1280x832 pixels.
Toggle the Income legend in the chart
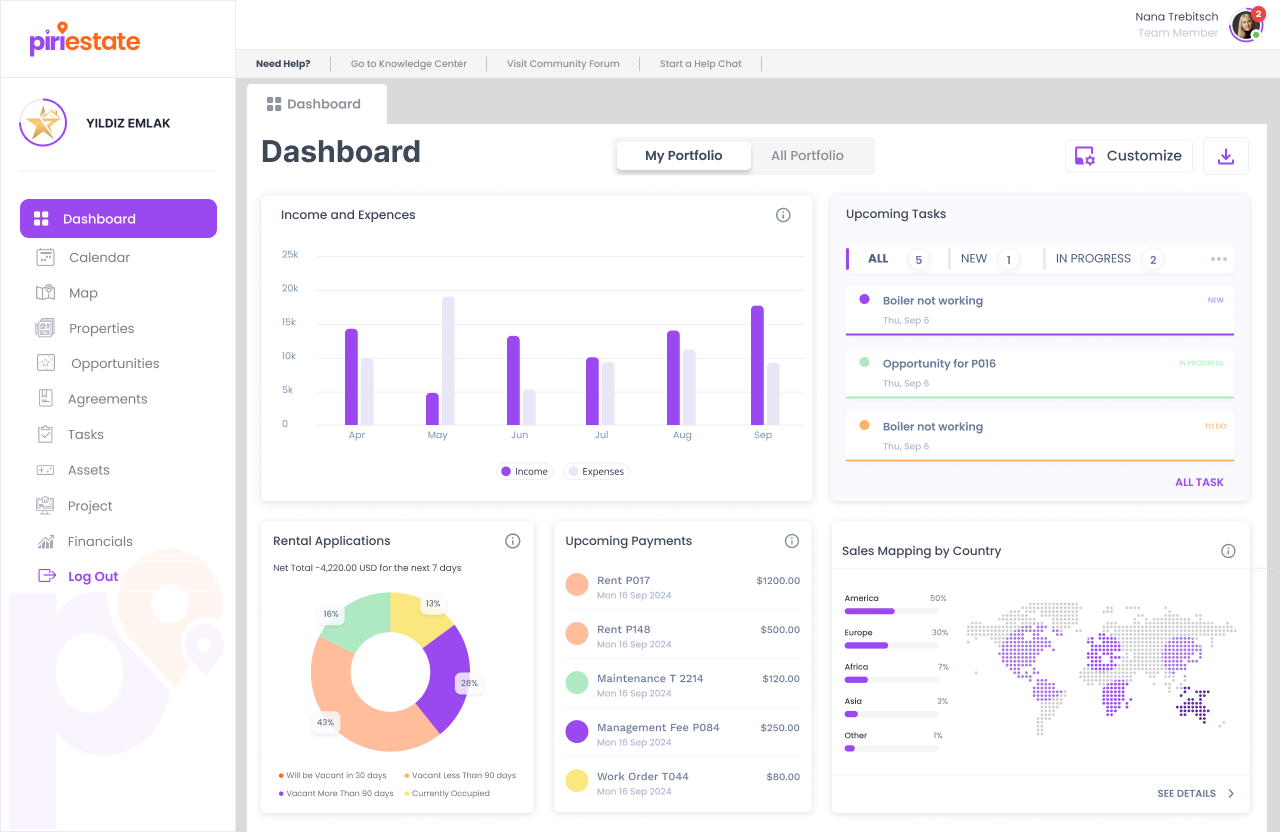click(x=524, y=471)
